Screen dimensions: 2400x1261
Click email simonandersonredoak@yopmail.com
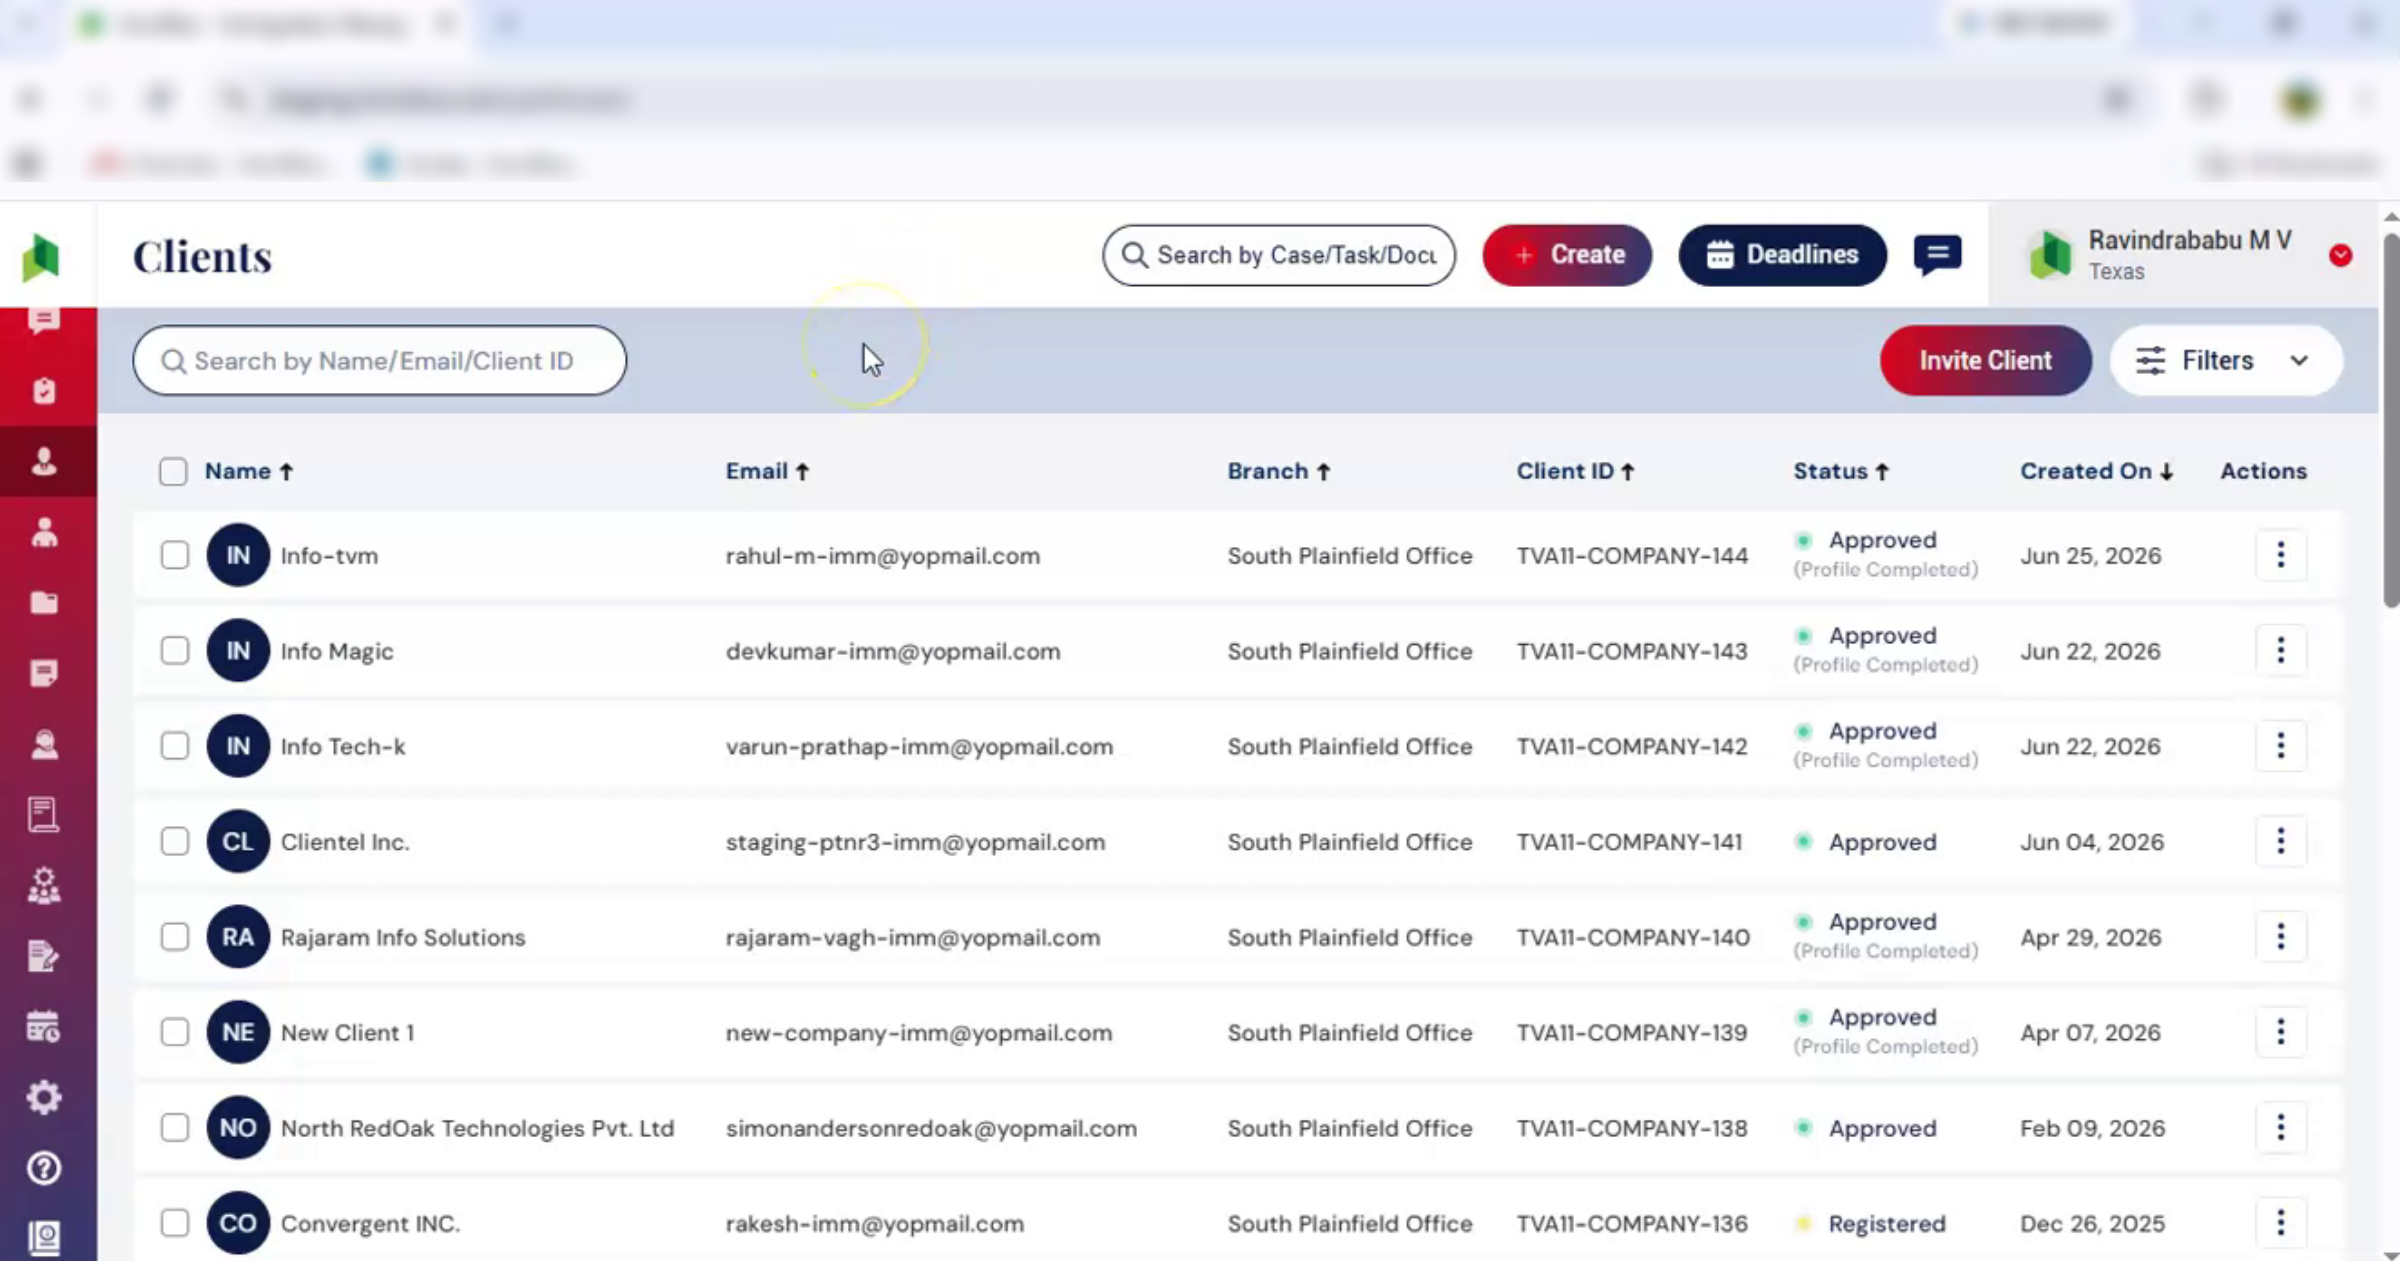pyautogui.click(x=931, y=1128)
